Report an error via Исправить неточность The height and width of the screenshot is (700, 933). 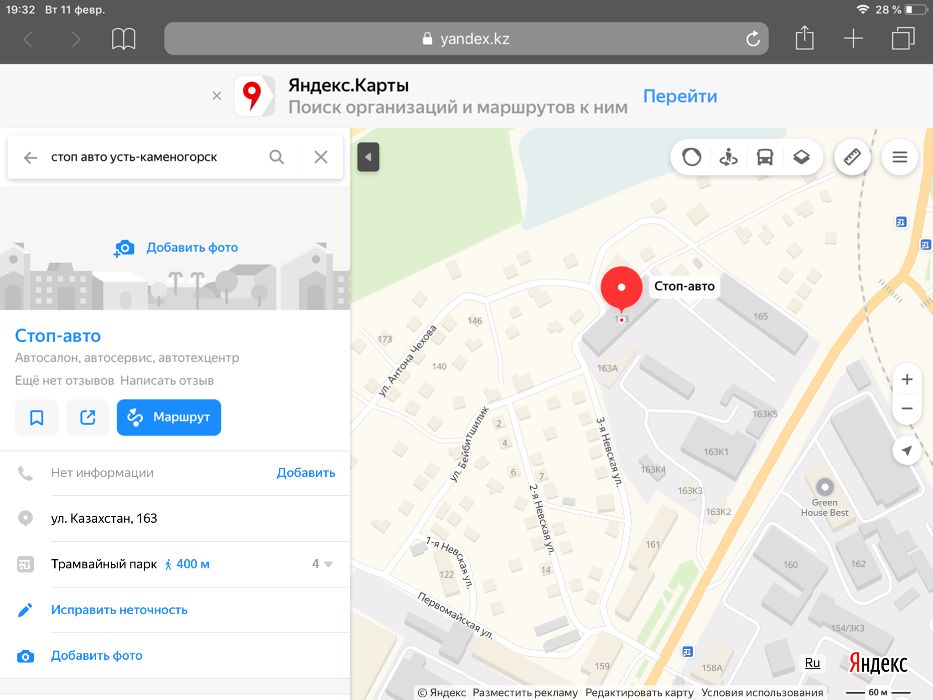point(119,610)
